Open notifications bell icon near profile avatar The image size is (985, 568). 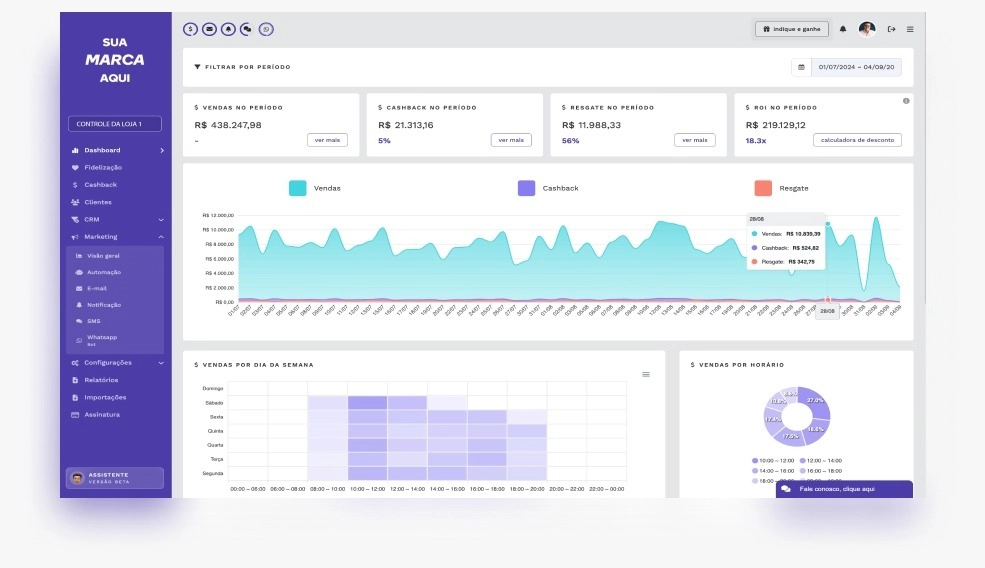[x=843, y=29]
